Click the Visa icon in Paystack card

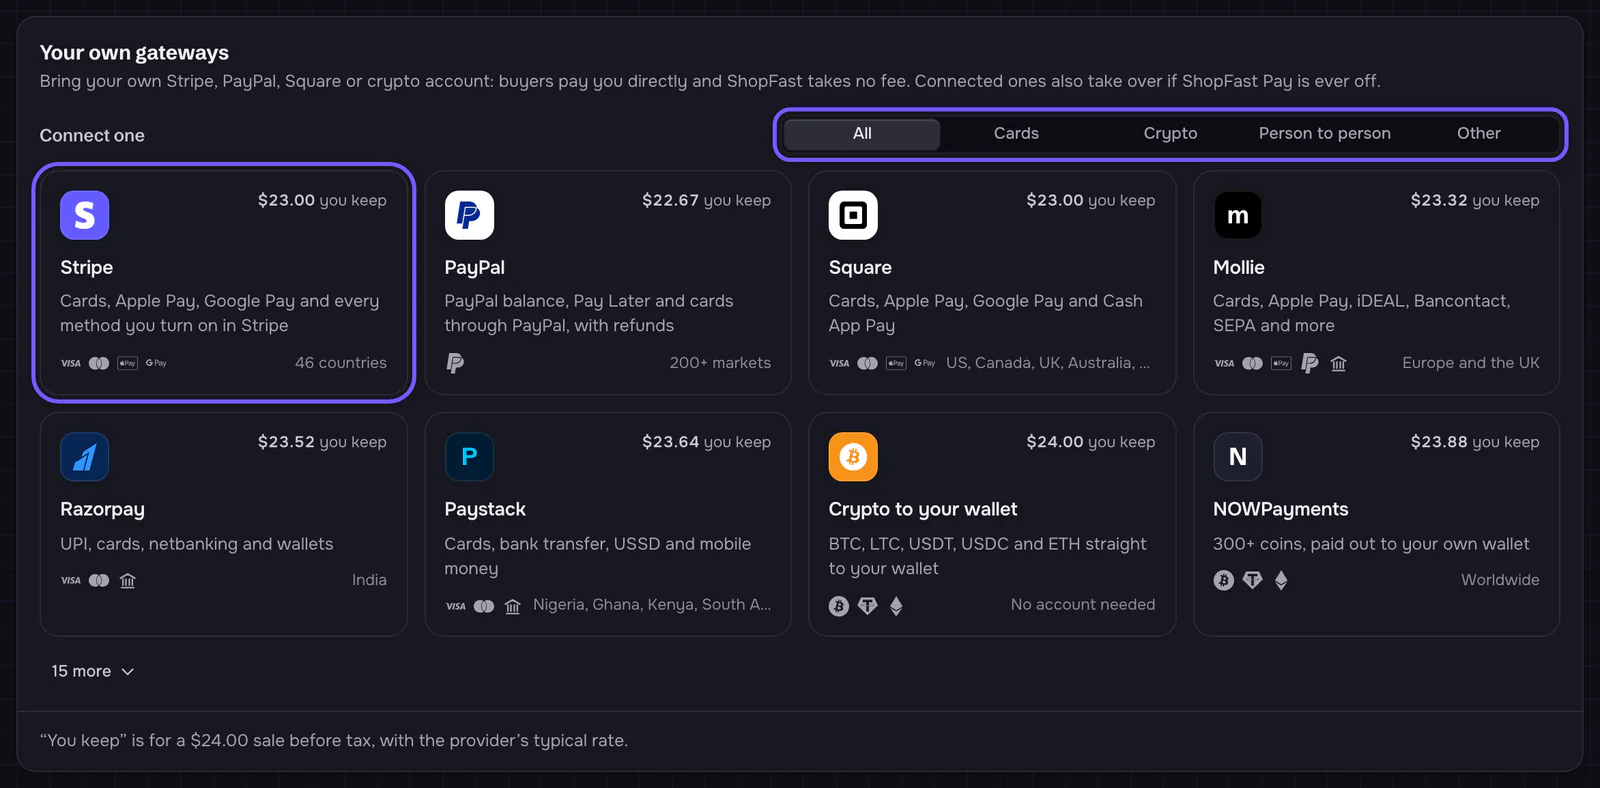pyautogui.click(x=456, y=606)
